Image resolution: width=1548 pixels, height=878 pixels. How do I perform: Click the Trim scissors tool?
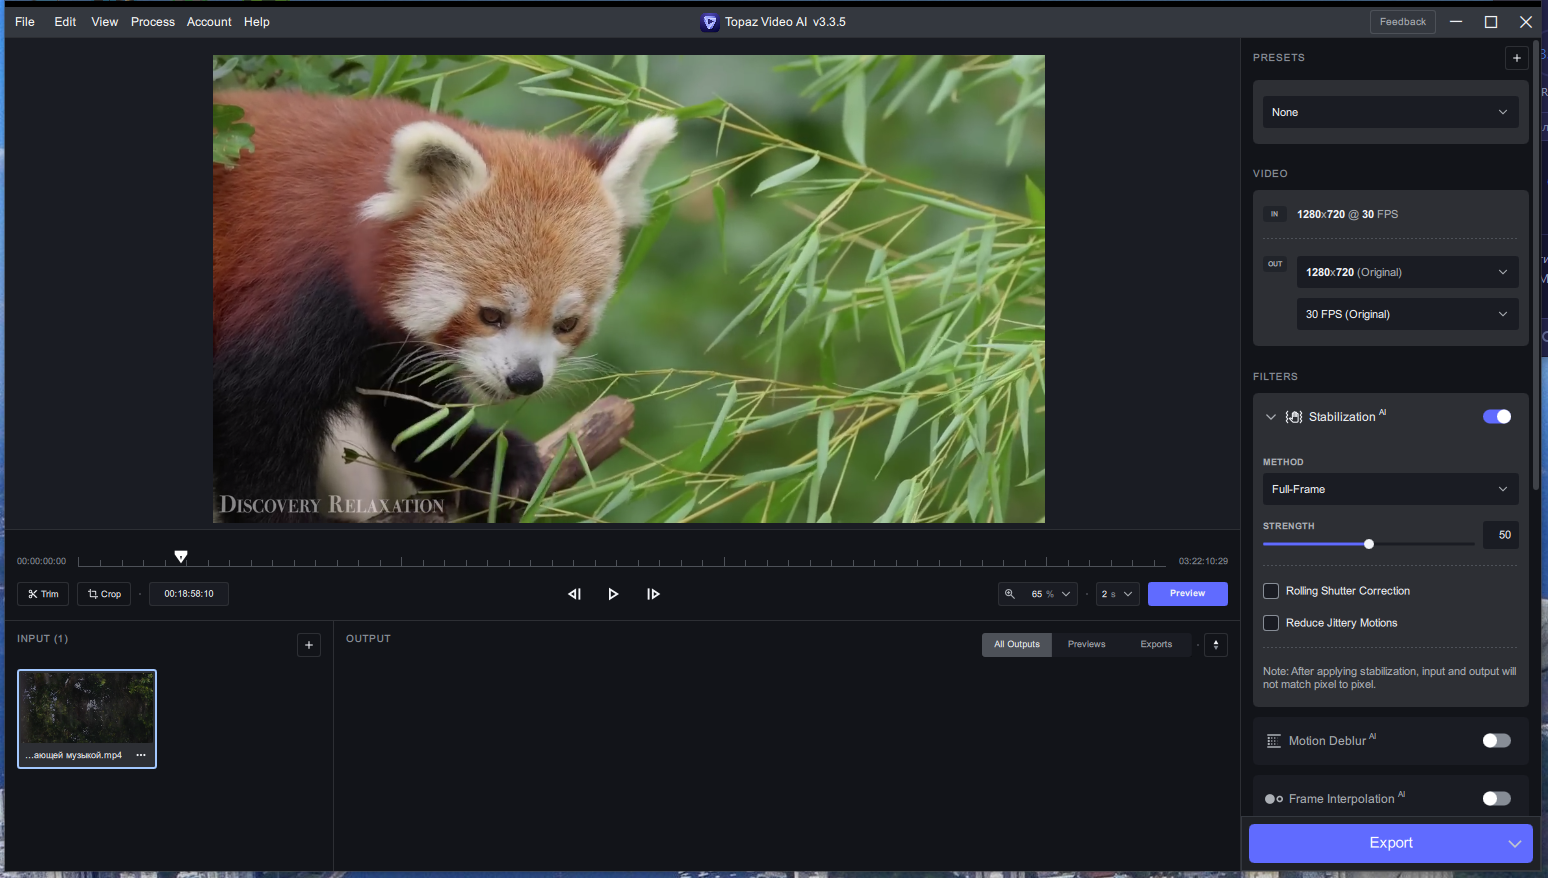tap(43, 594)
